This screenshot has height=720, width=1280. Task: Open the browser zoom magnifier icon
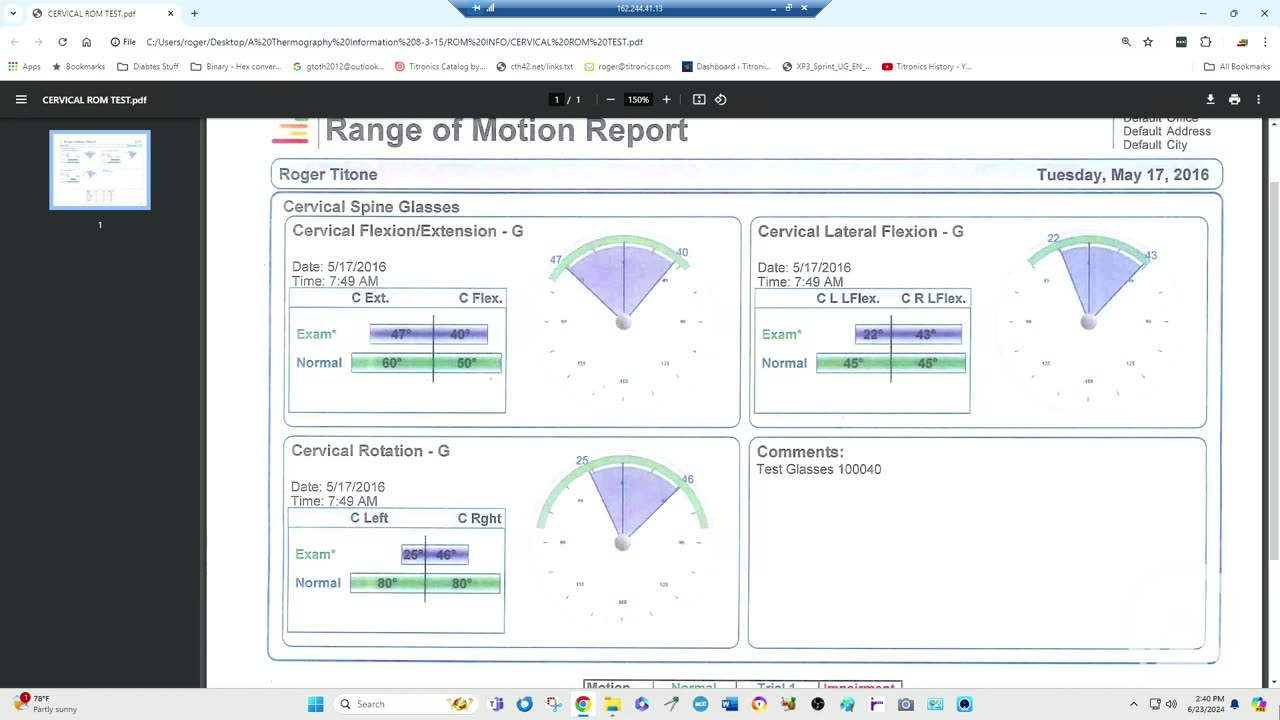[1126, 42]
